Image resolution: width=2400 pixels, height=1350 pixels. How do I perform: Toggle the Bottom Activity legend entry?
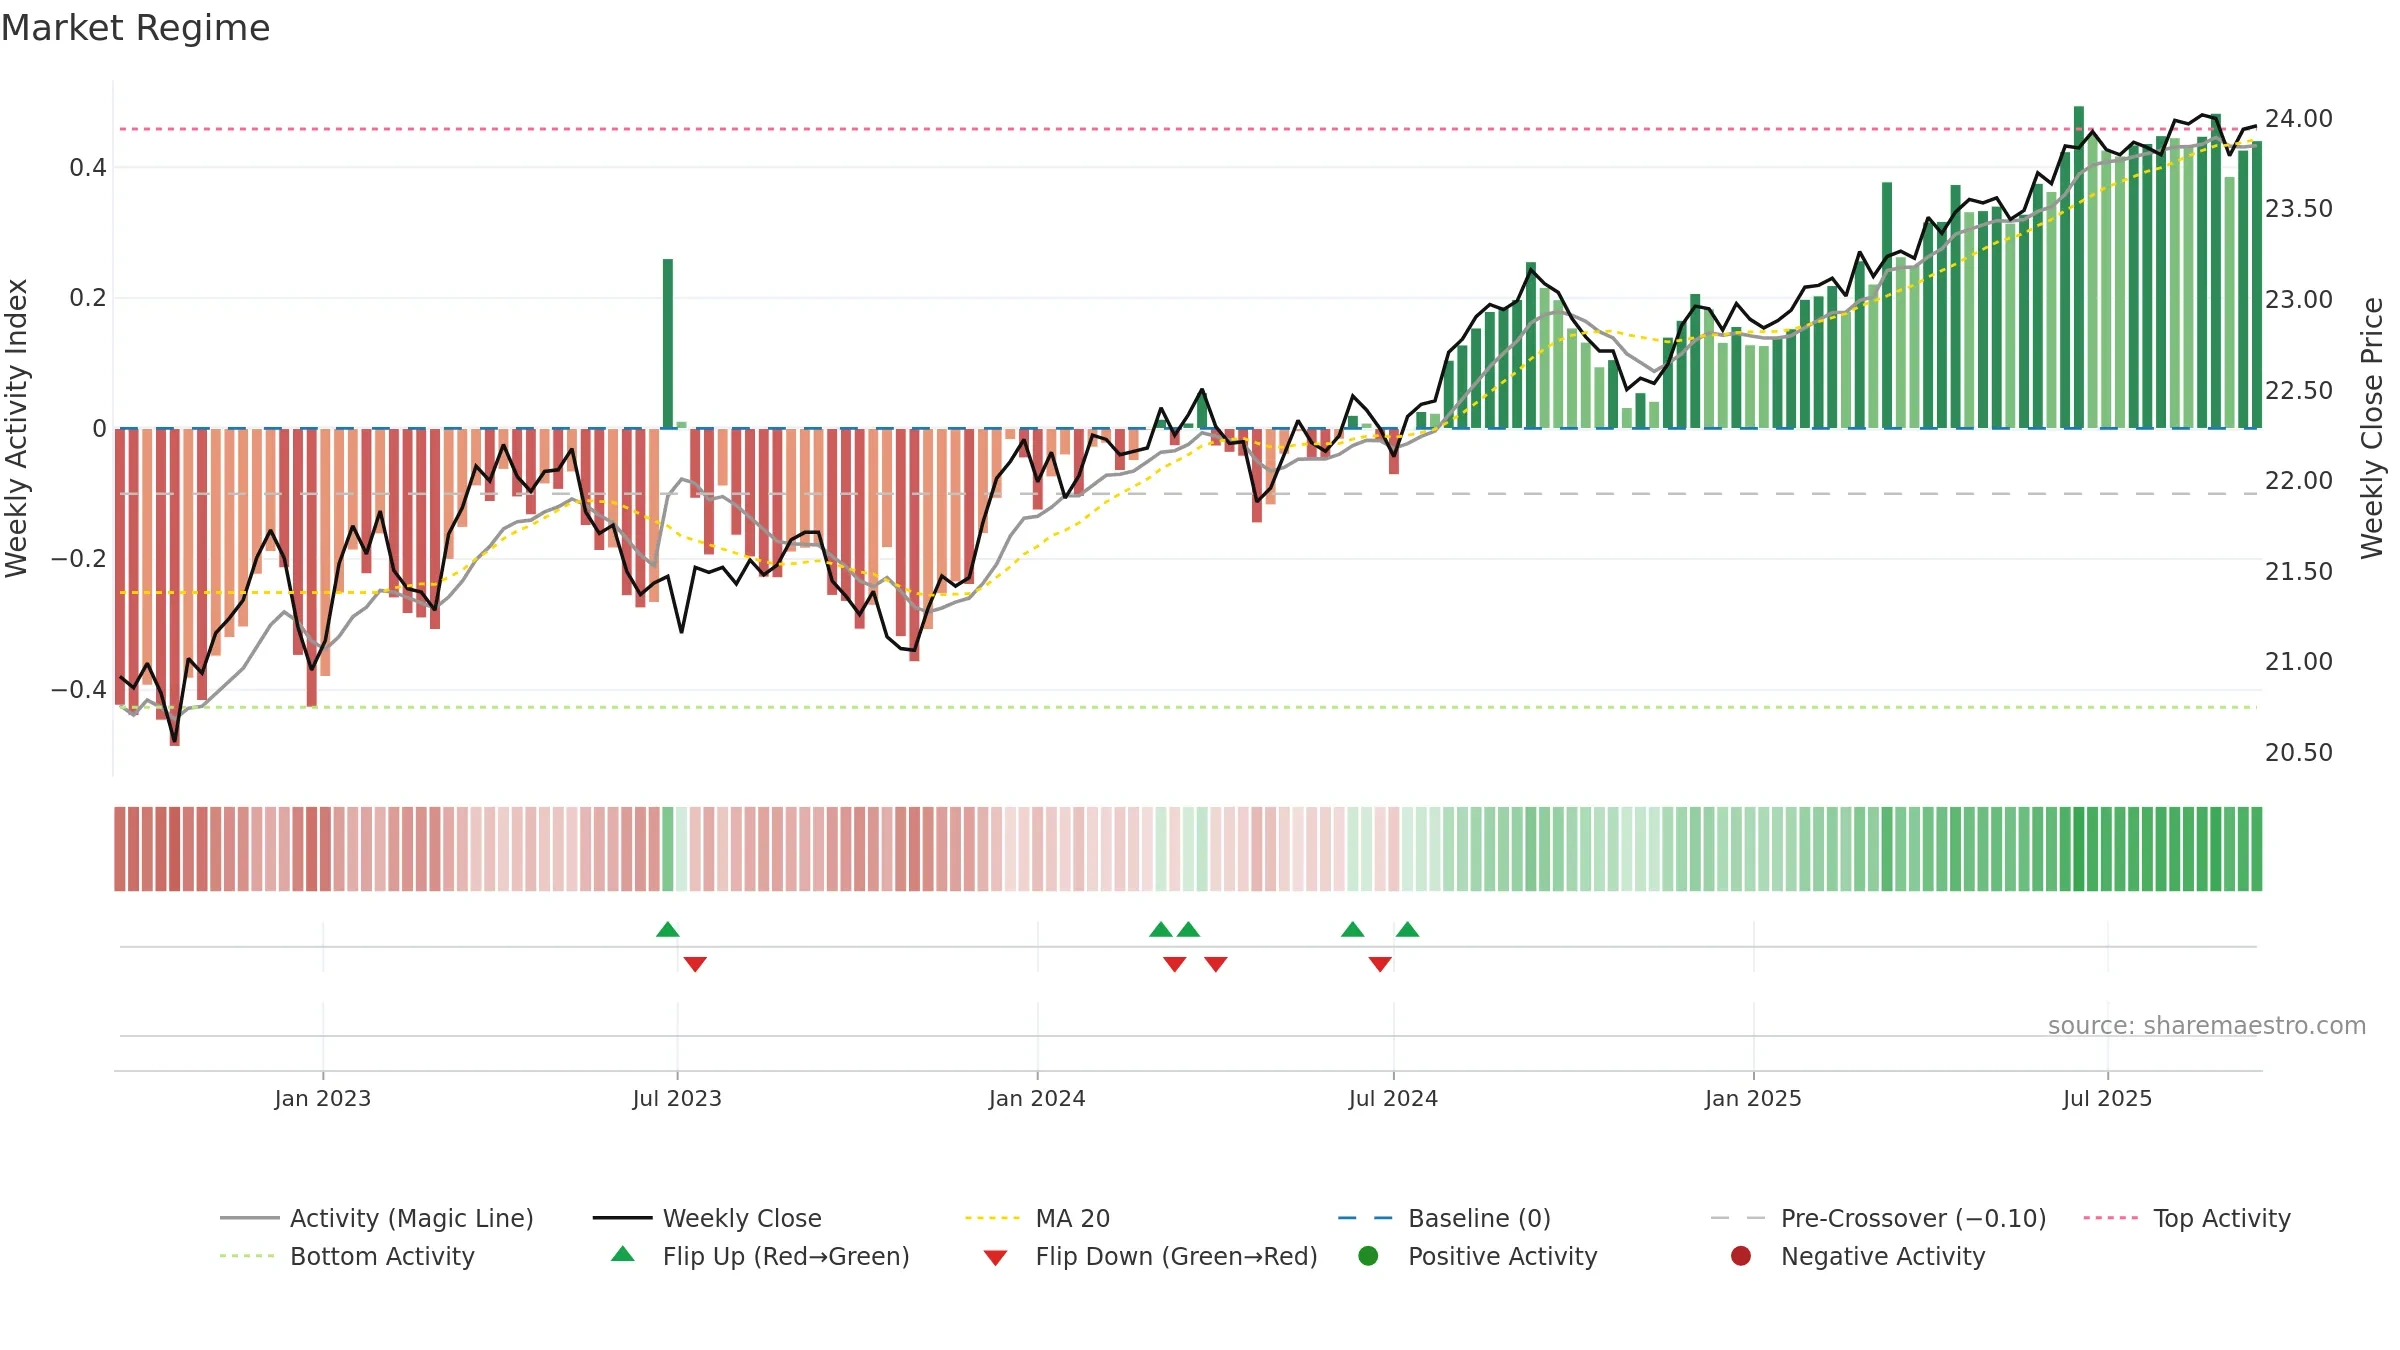347,1256
